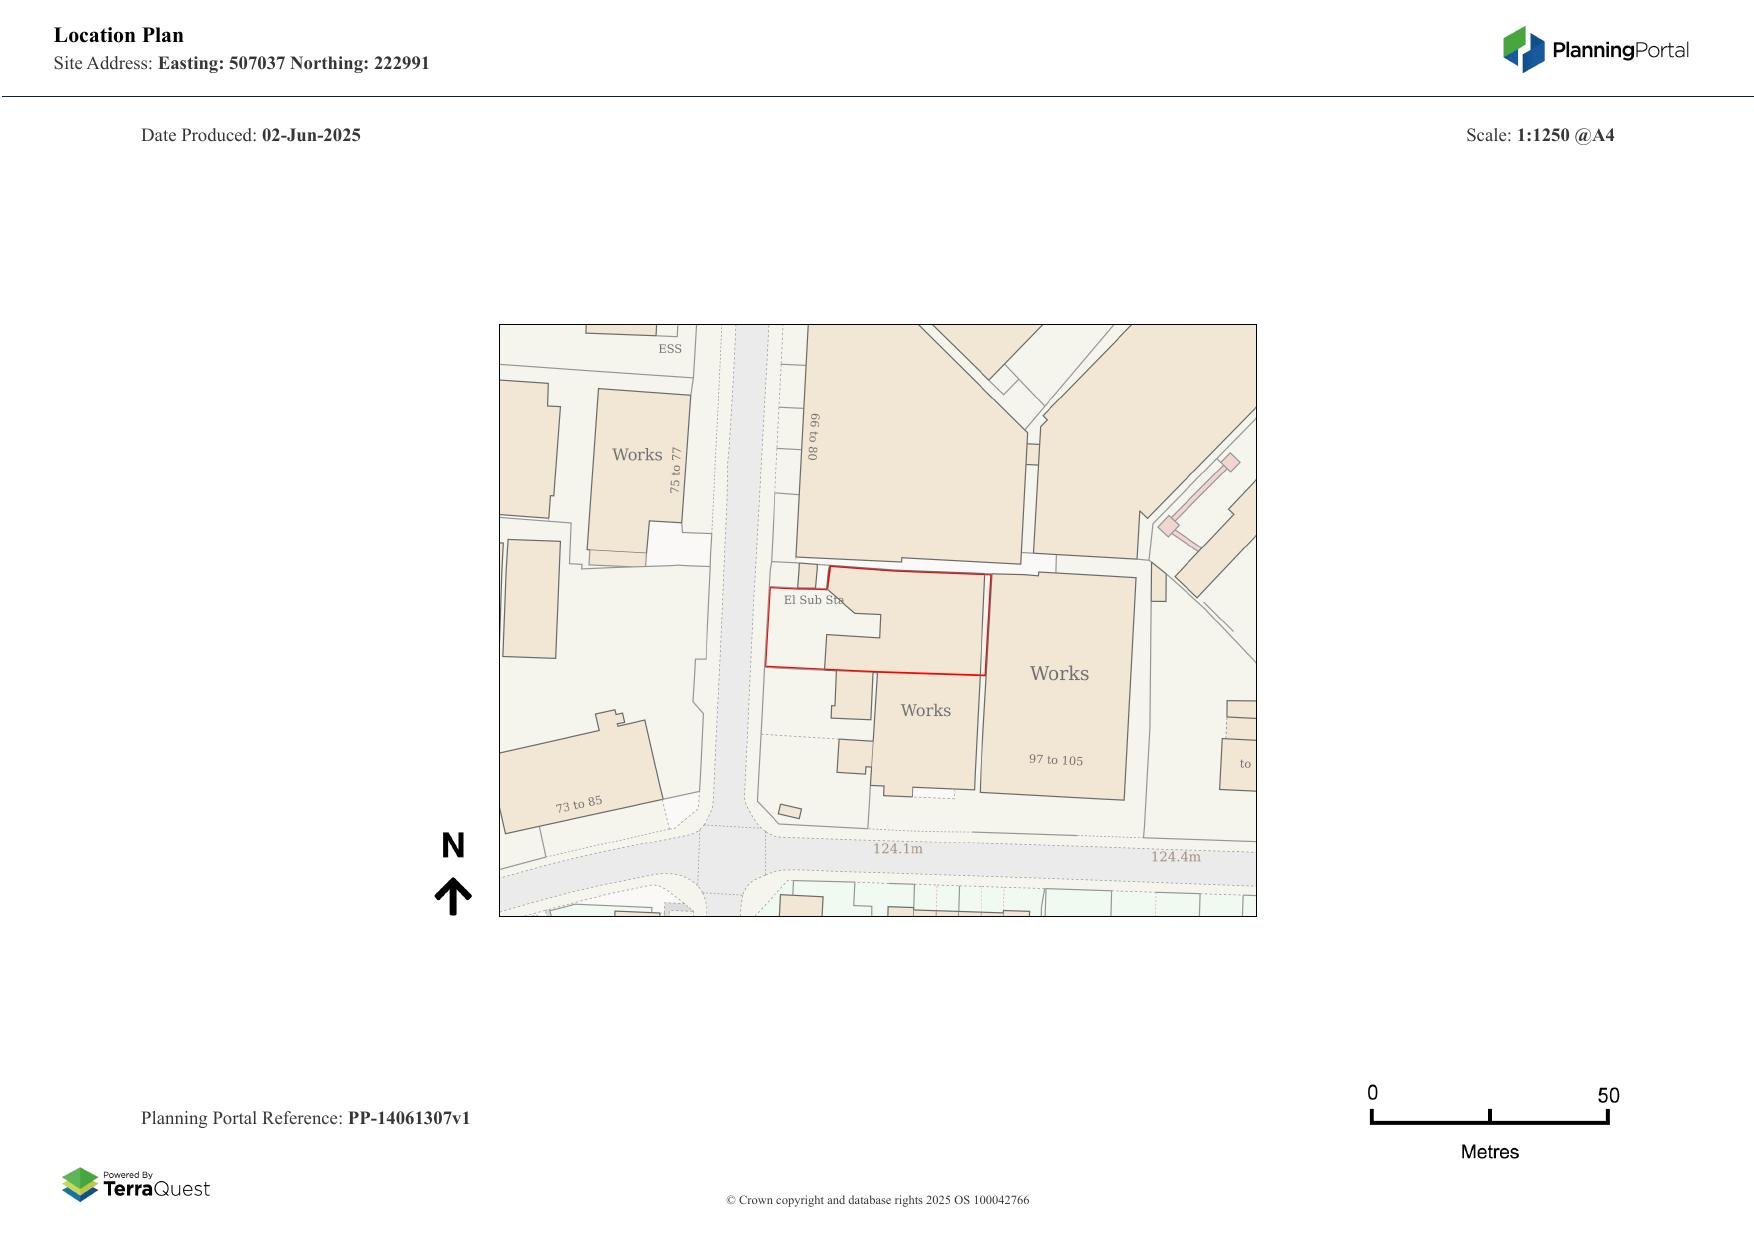This screenshot has width=1754, height=1241.
Task: Click the Date Produced 02-Jun-2025 text
Action: (x=251, y=135)
